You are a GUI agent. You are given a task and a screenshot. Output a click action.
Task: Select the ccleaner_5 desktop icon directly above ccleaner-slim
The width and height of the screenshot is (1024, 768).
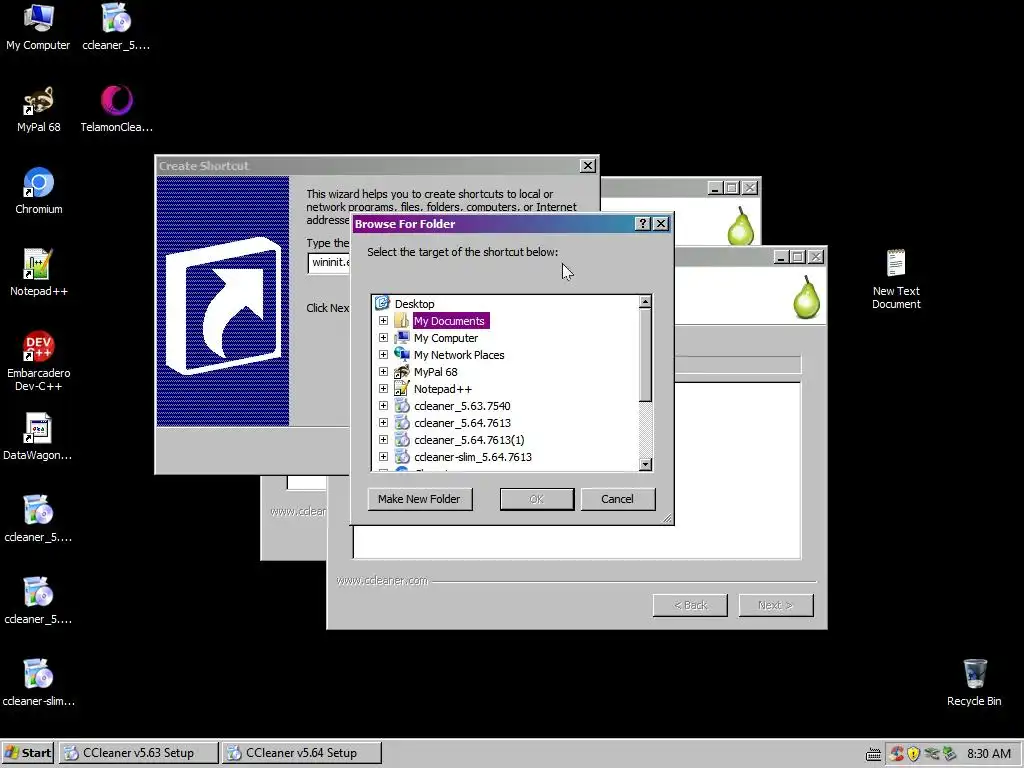(x=38, y=602)
